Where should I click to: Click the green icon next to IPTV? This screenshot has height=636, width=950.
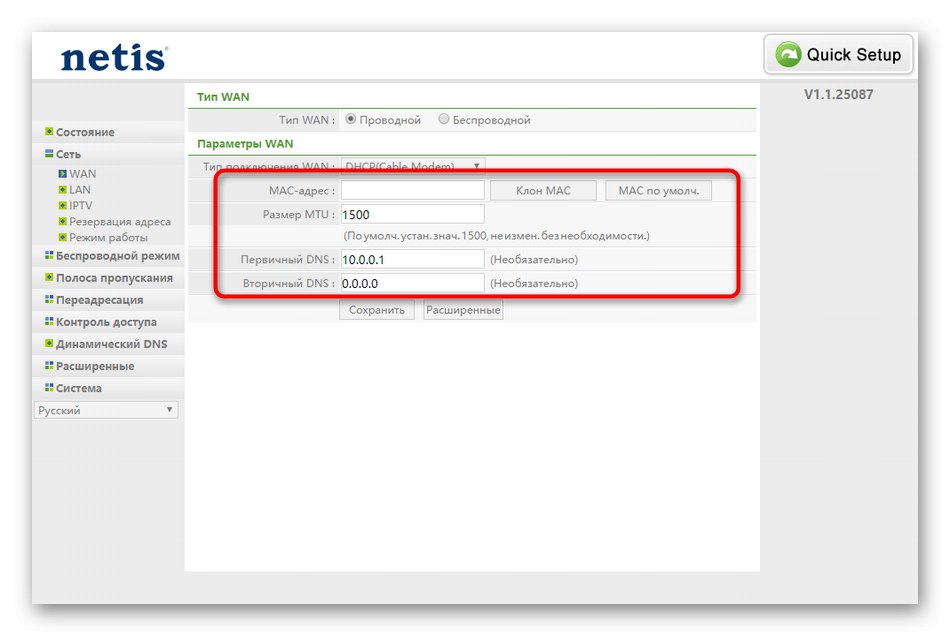(x=62, y=205)
